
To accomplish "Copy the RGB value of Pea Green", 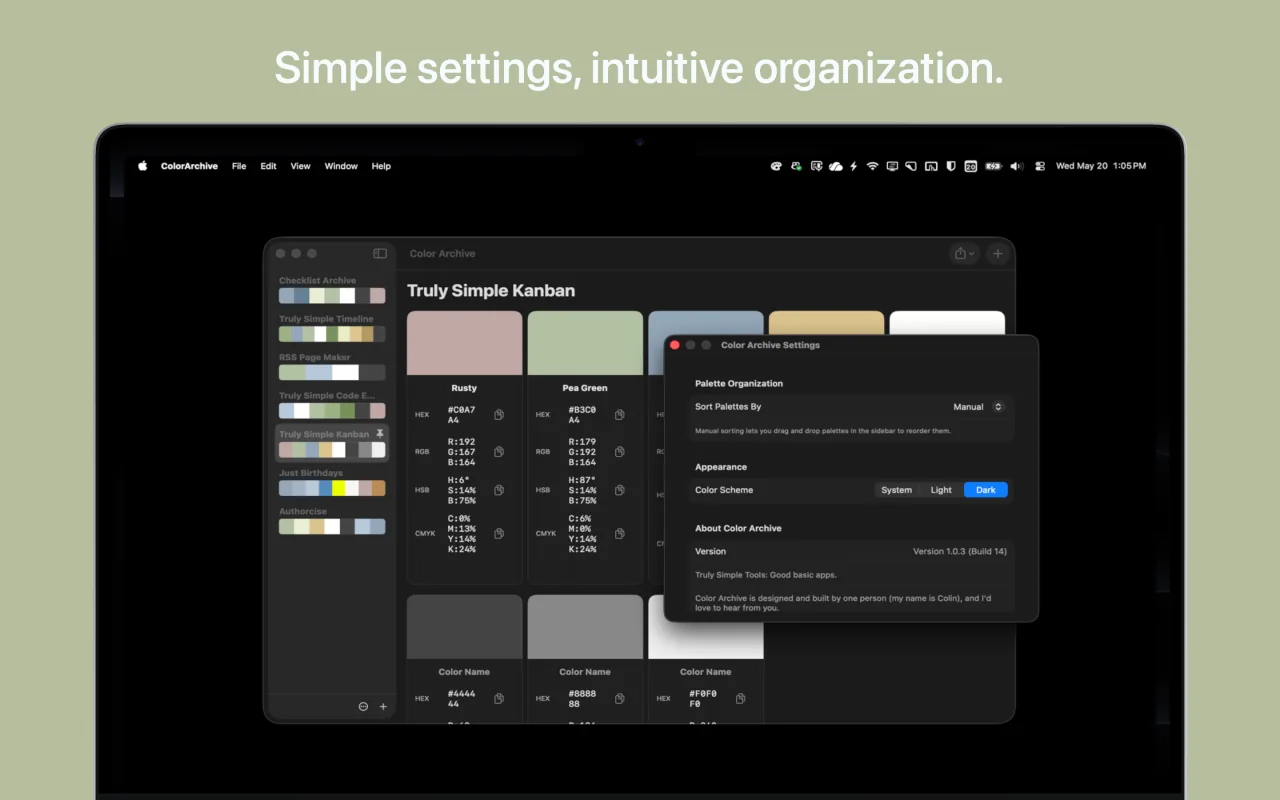I will 620,452.
